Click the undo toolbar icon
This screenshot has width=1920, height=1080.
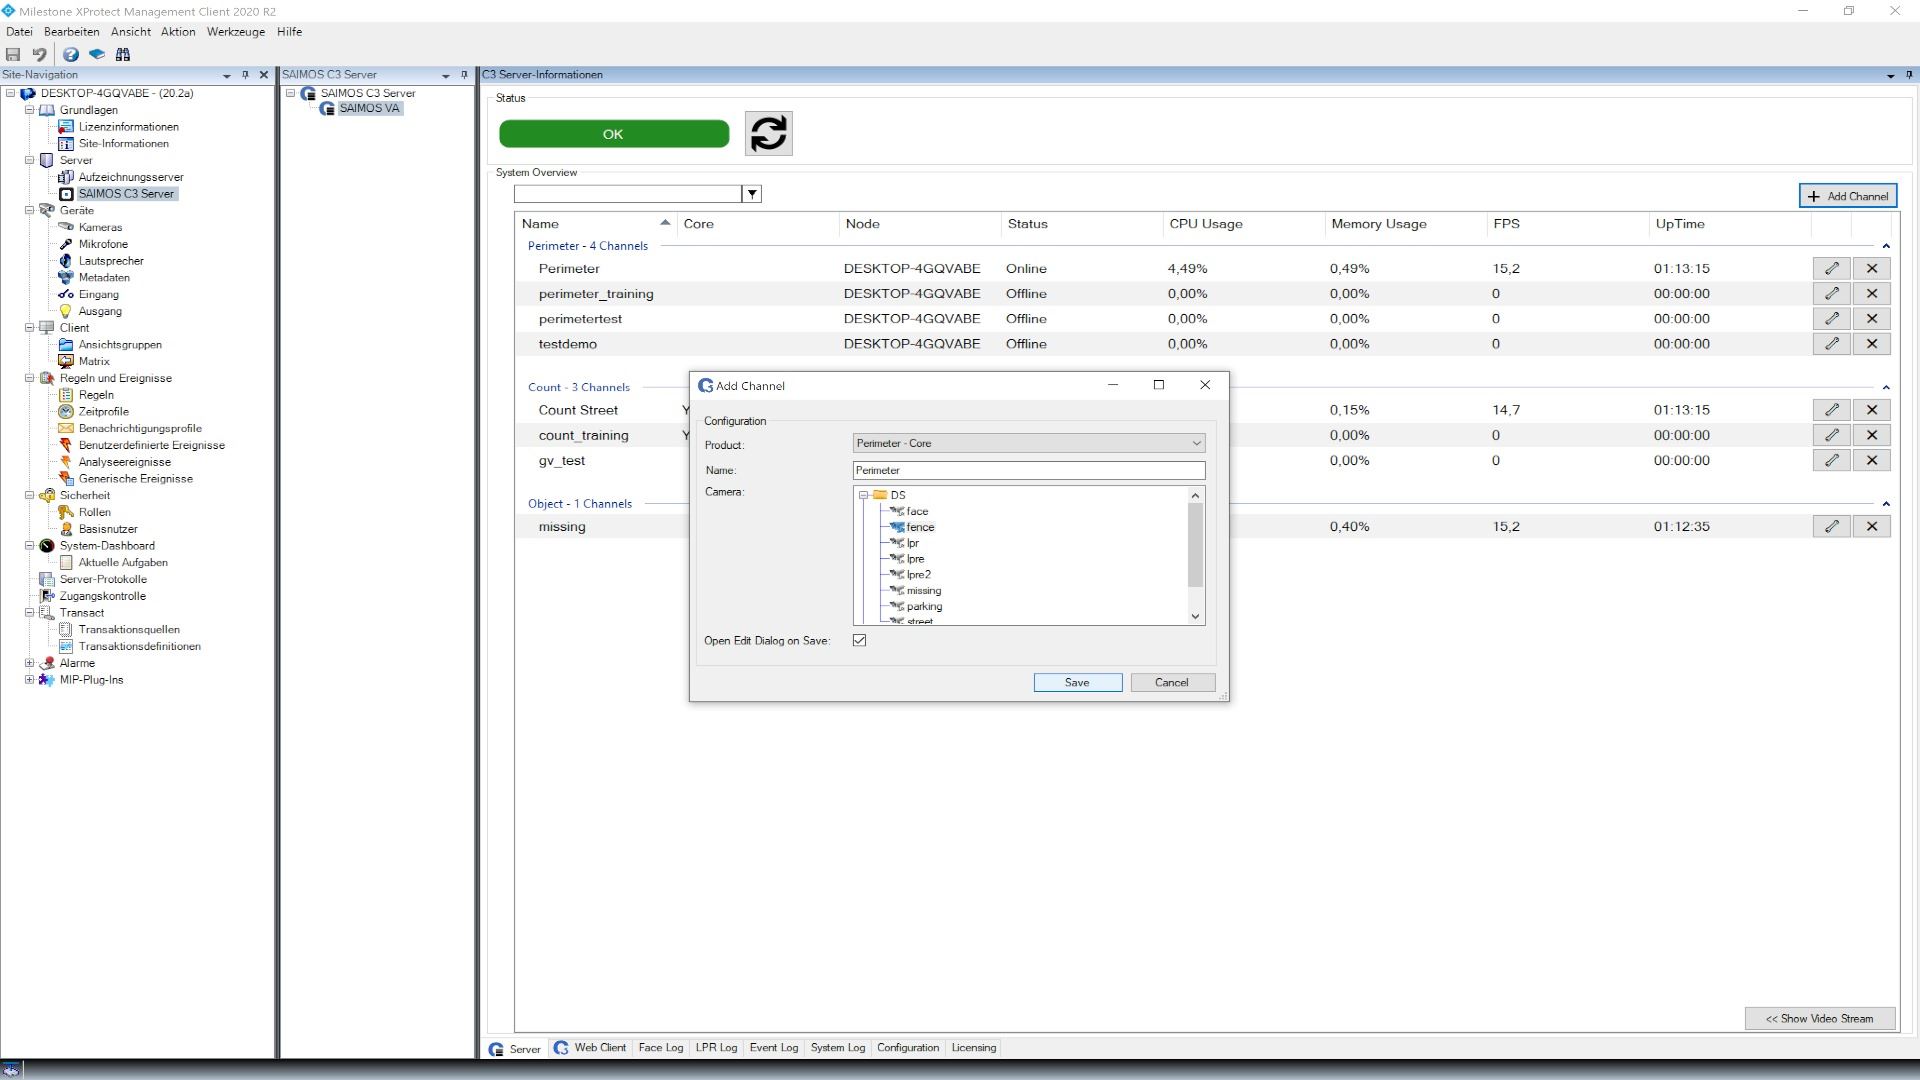[39, 55]
